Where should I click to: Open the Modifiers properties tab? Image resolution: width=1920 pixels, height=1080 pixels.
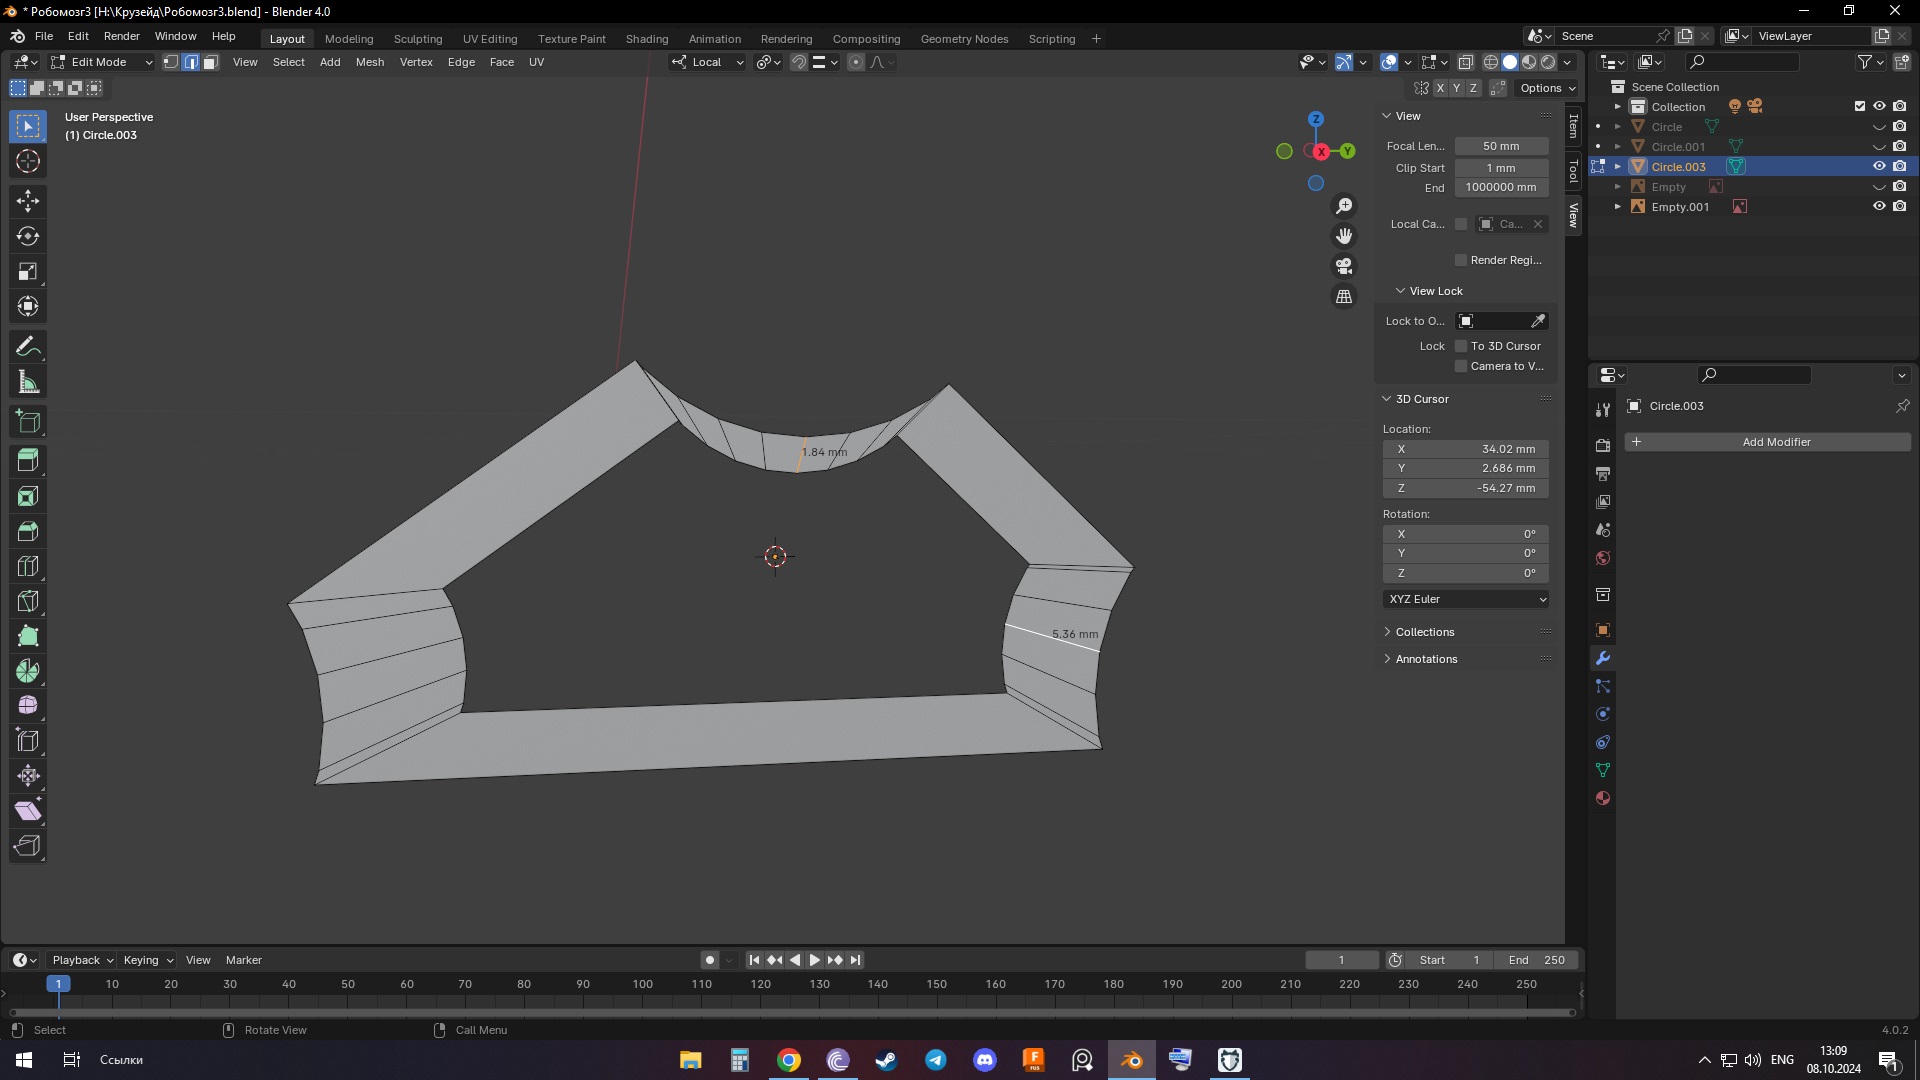[x=1603, y=658]
